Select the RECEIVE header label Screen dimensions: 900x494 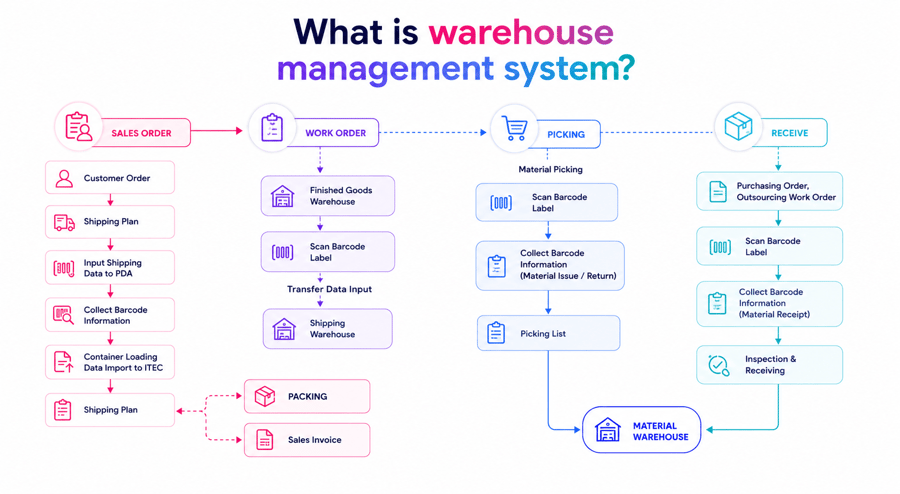tap(790, 133)
